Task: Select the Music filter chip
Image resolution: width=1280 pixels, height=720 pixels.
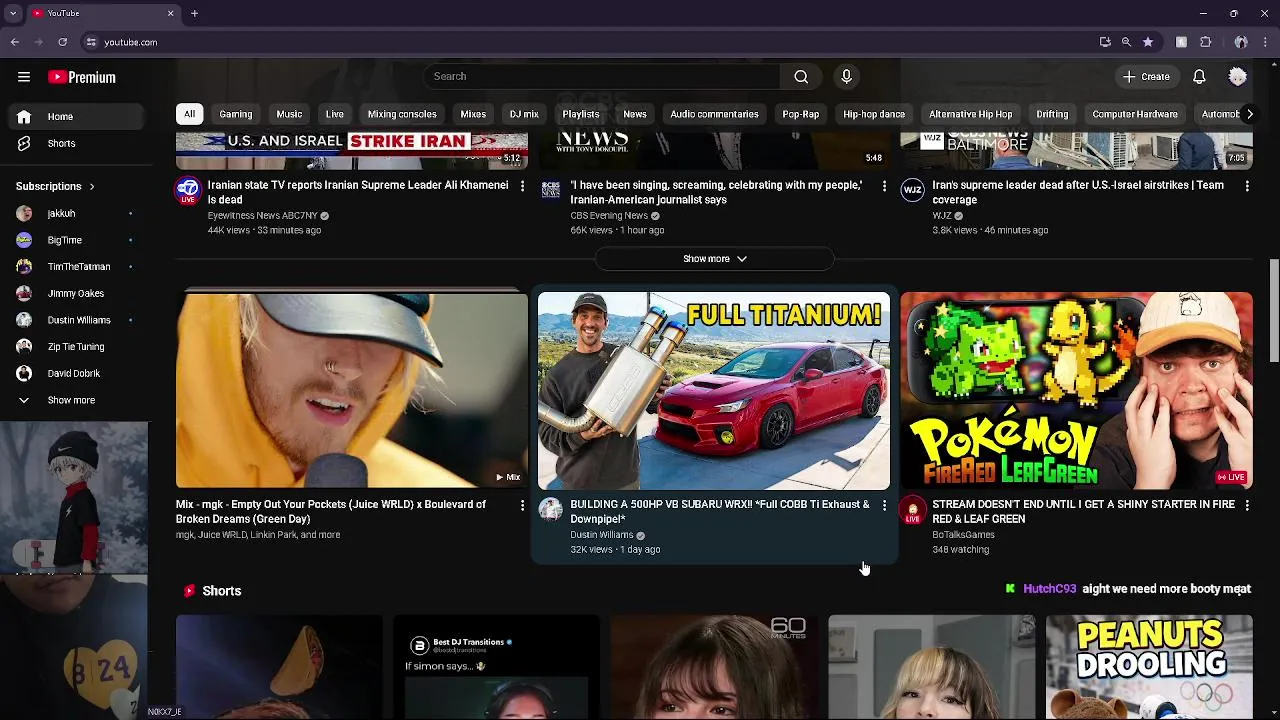Action: (x=289, y=114)
